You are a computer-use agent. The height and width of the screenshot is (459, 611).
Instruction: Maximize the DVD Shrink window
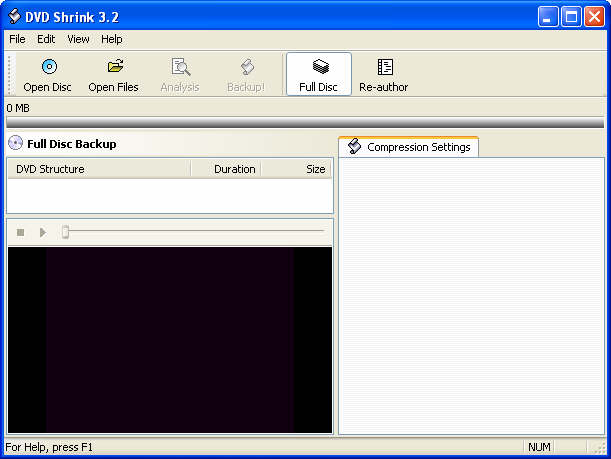pyautogui.click(x=571, y=17)
